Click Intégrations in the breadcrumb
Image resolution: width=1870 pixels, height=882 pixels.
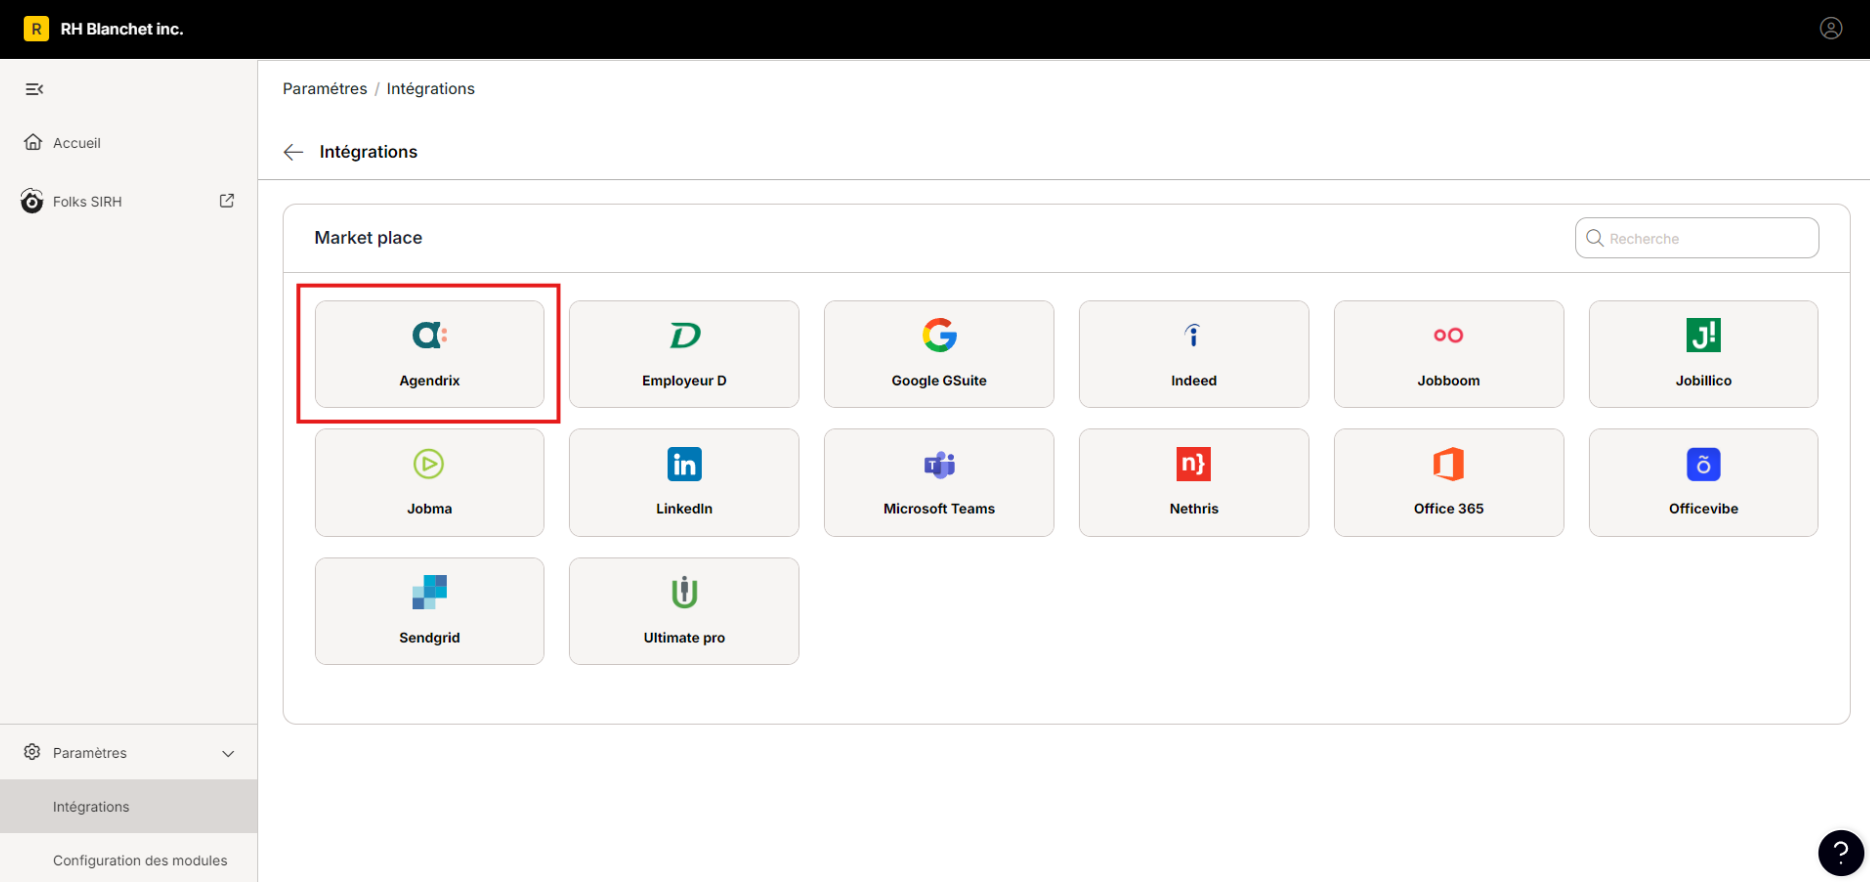[431, 89]
